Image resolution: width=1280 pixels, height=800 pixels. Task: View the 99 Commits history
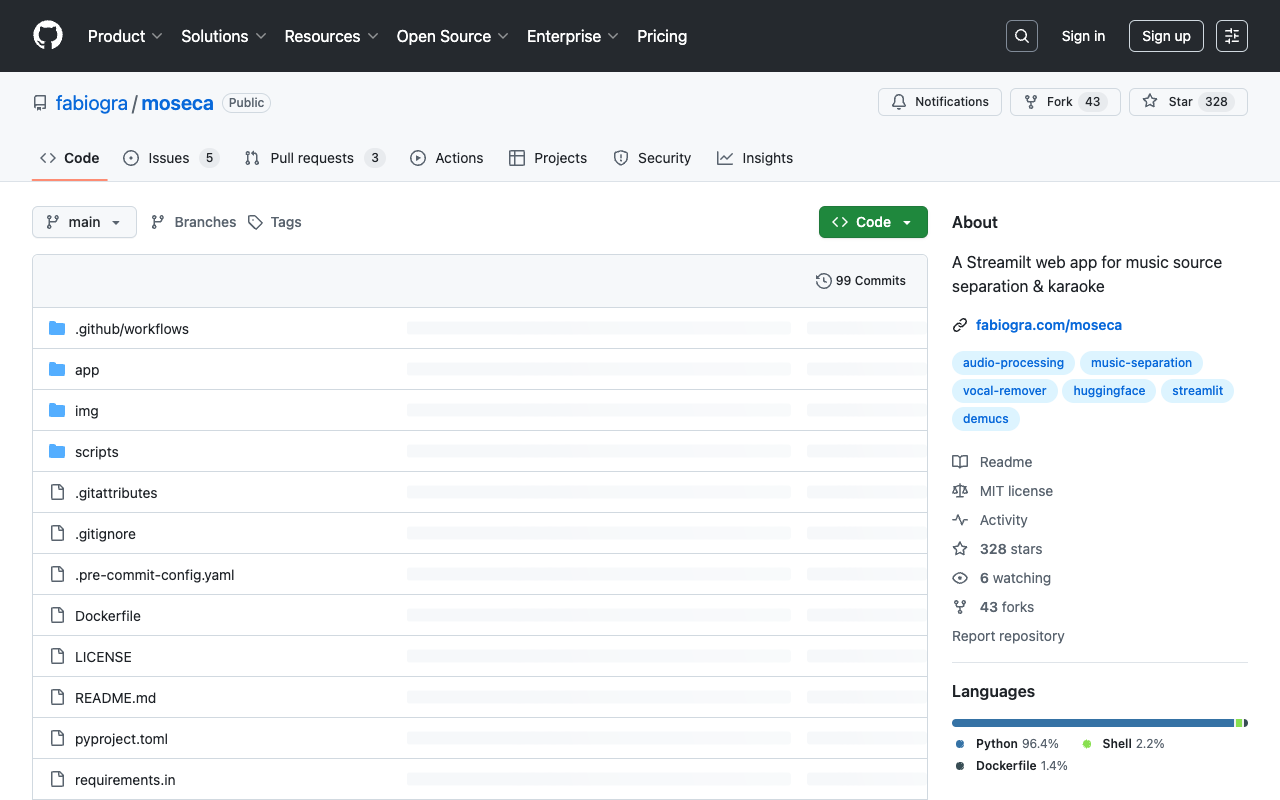861,281
